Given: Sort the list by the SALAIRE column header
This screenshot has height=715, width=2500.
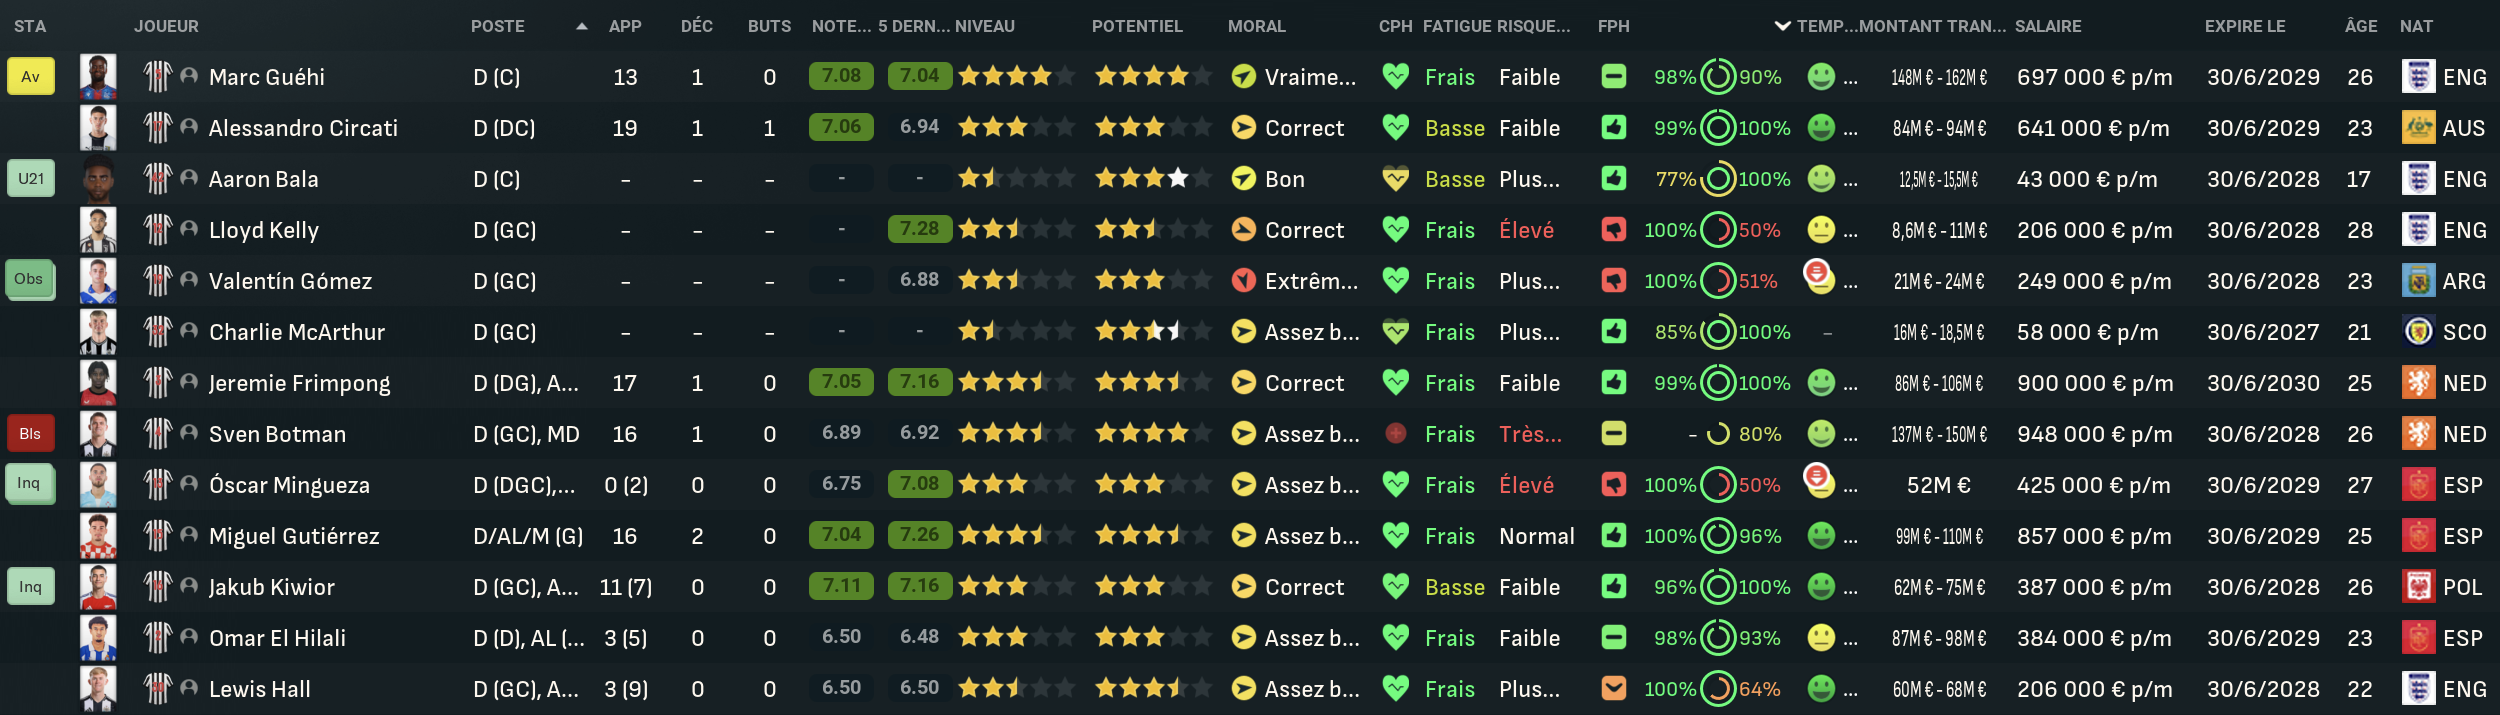Looking at the screenshot, I should click(x=2047, y=26).
